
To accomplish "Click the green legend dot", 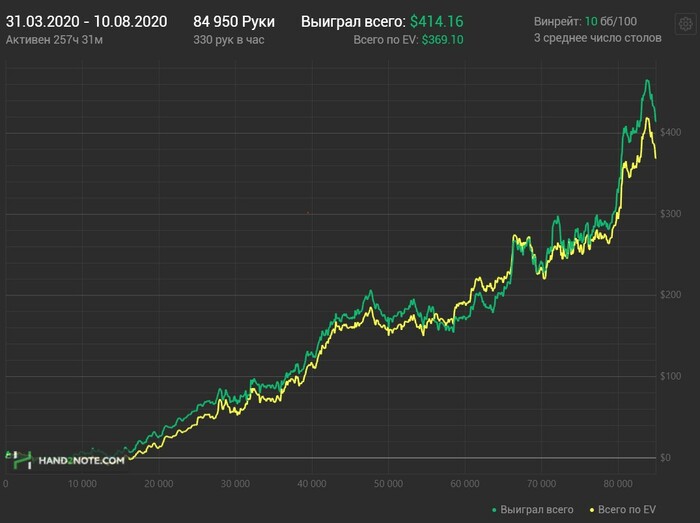I will click(x=494, y=510).
